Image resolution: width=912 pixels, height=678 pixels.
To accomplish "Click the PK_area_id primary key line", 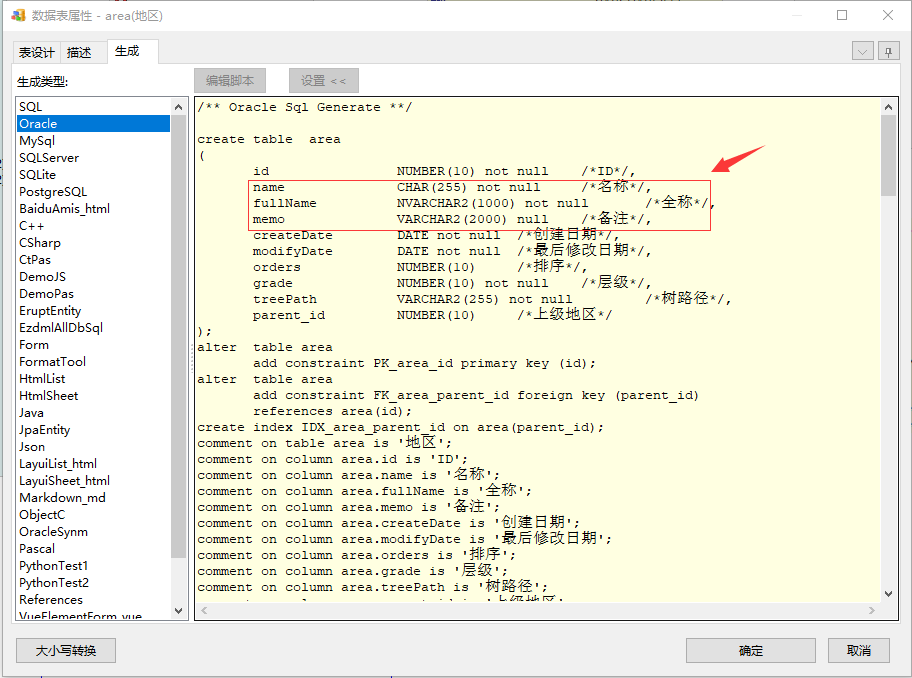I will (425, 363).
